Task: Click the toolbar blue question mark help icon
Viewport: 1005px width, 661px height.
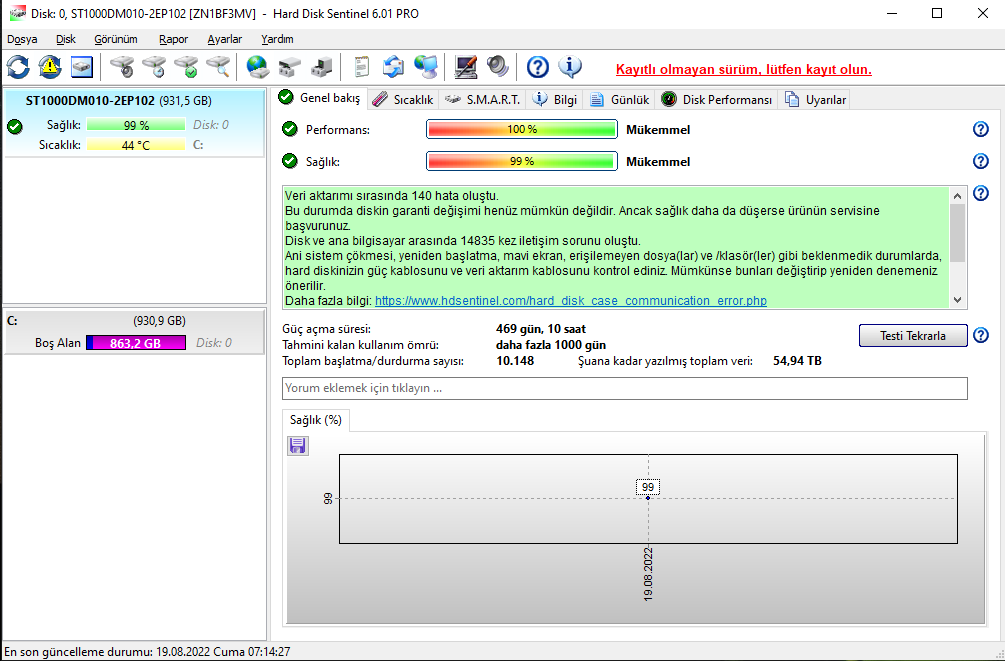Action: (x=538, y=67)
